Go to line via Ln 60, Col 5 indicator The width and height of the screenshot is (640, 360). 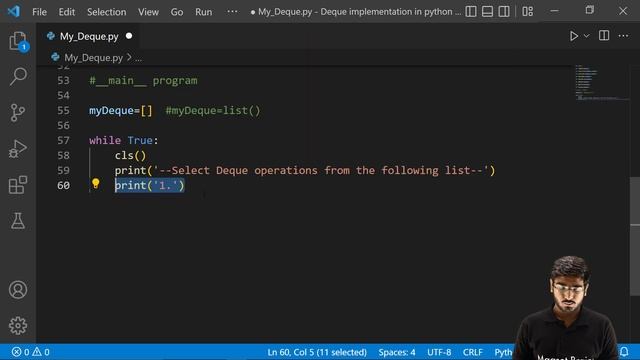click(x=317, y=352)
